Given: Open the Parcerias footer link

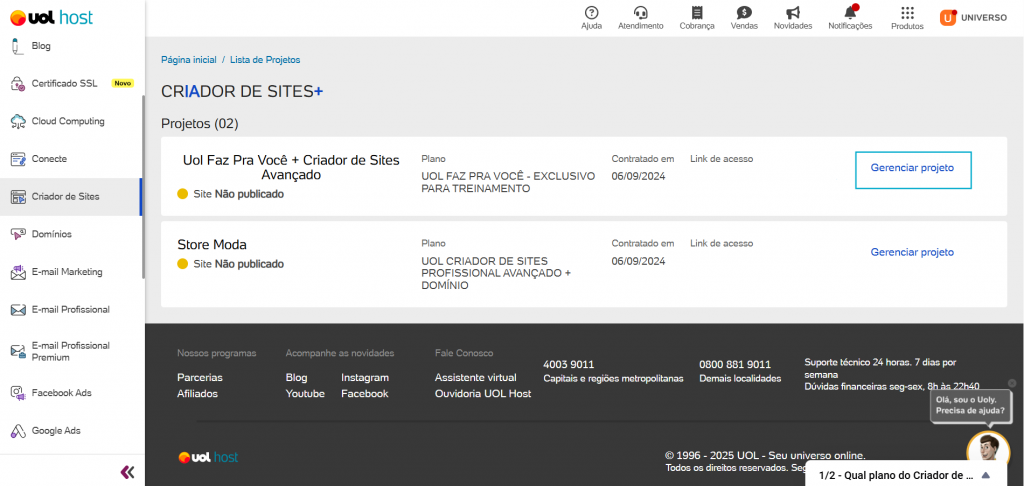Looking at the screenshot, I should pos(200,378).
